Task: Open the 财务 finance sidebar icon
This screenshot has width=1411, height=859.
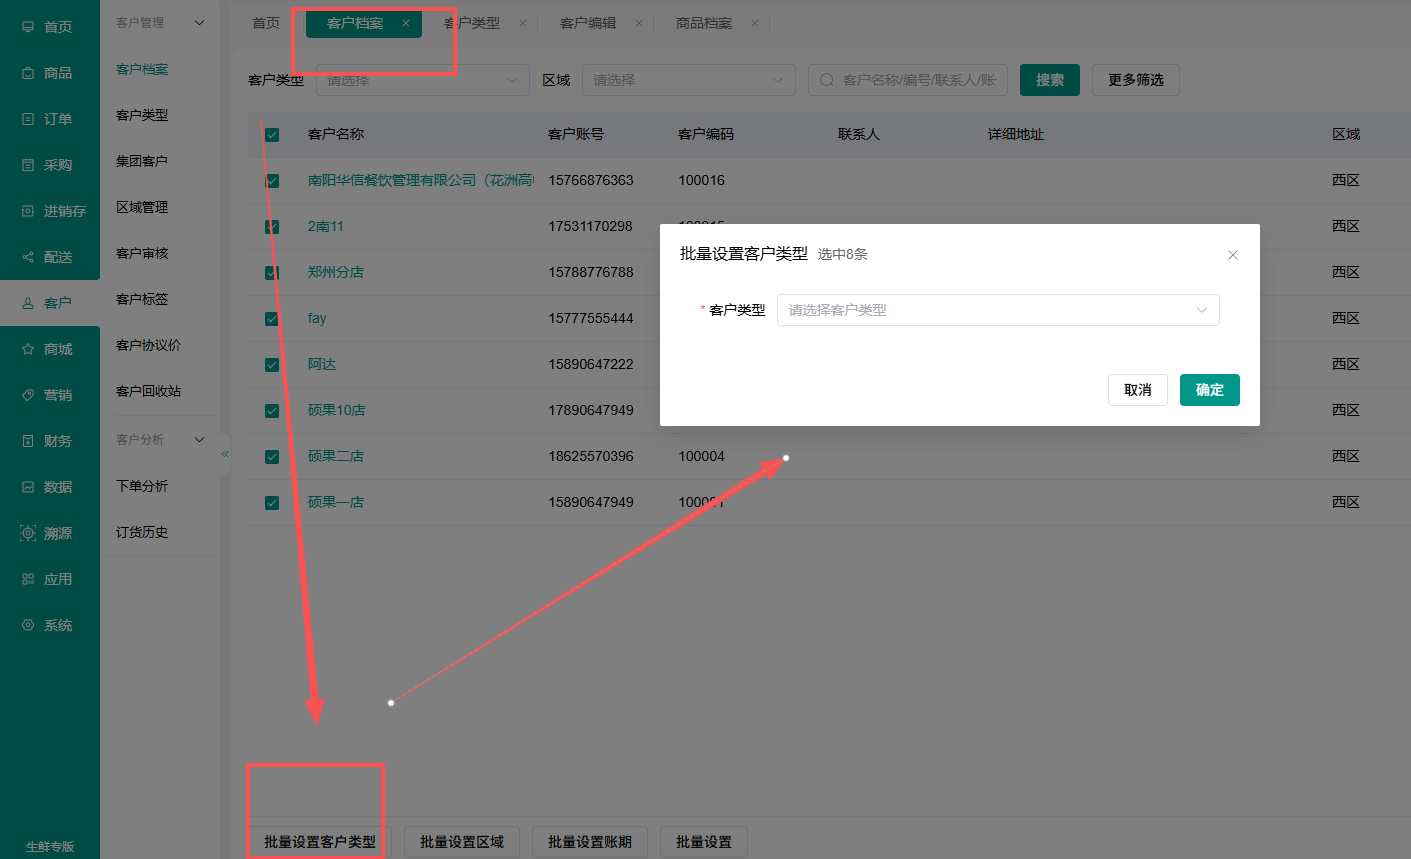Action: click(28, 441)
